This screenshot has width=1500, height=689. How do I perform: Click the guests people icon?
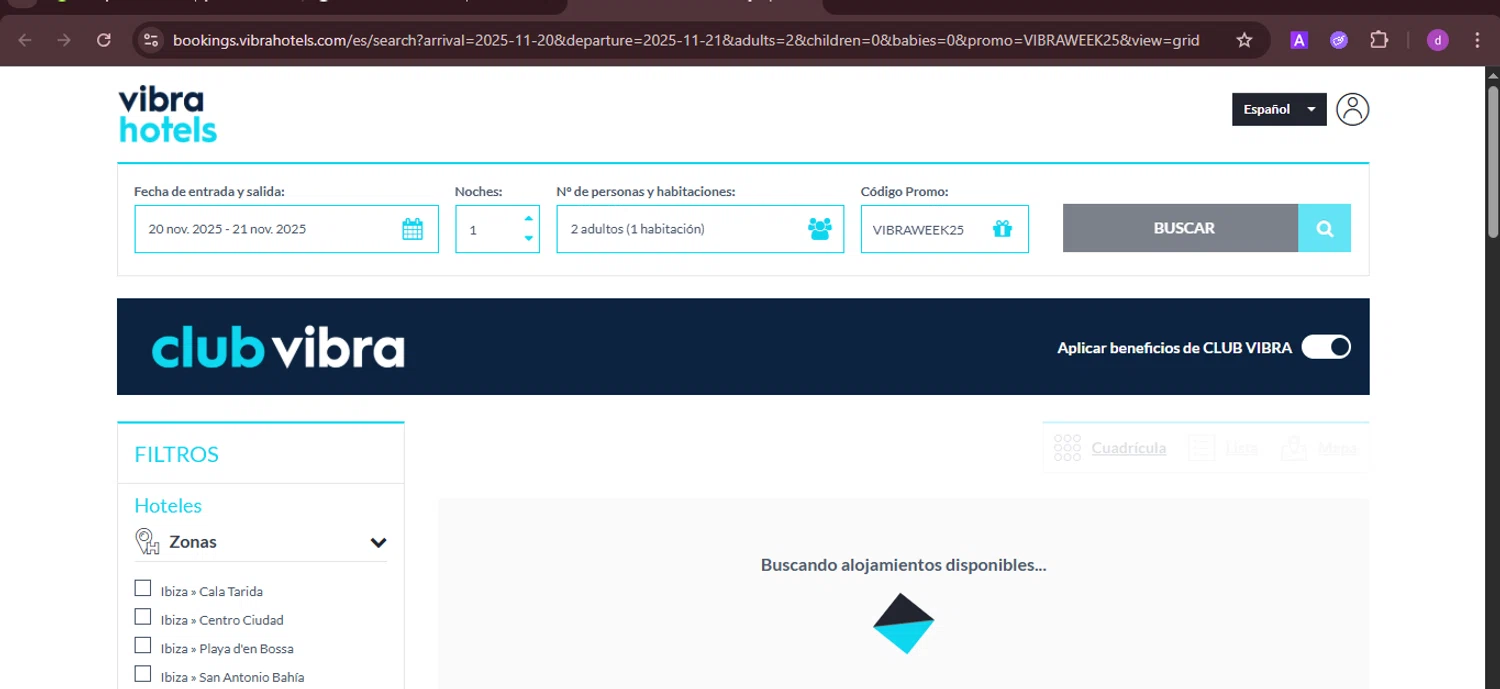pos(819,229)
